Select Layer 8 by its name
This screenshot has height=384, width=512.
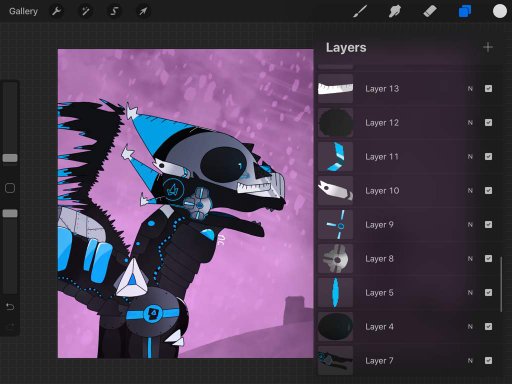click(x=379, y=259)
